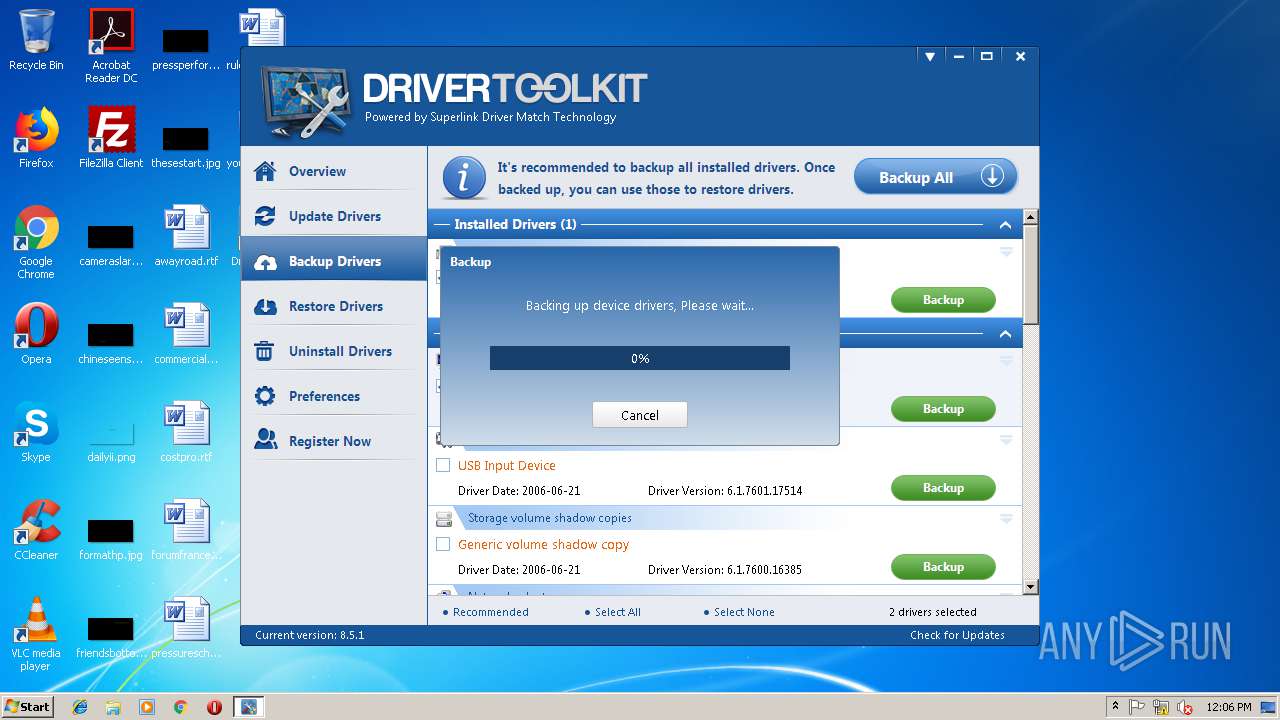Open Recycle Bin on desktop
The image size is (1280, 720).
36,40
